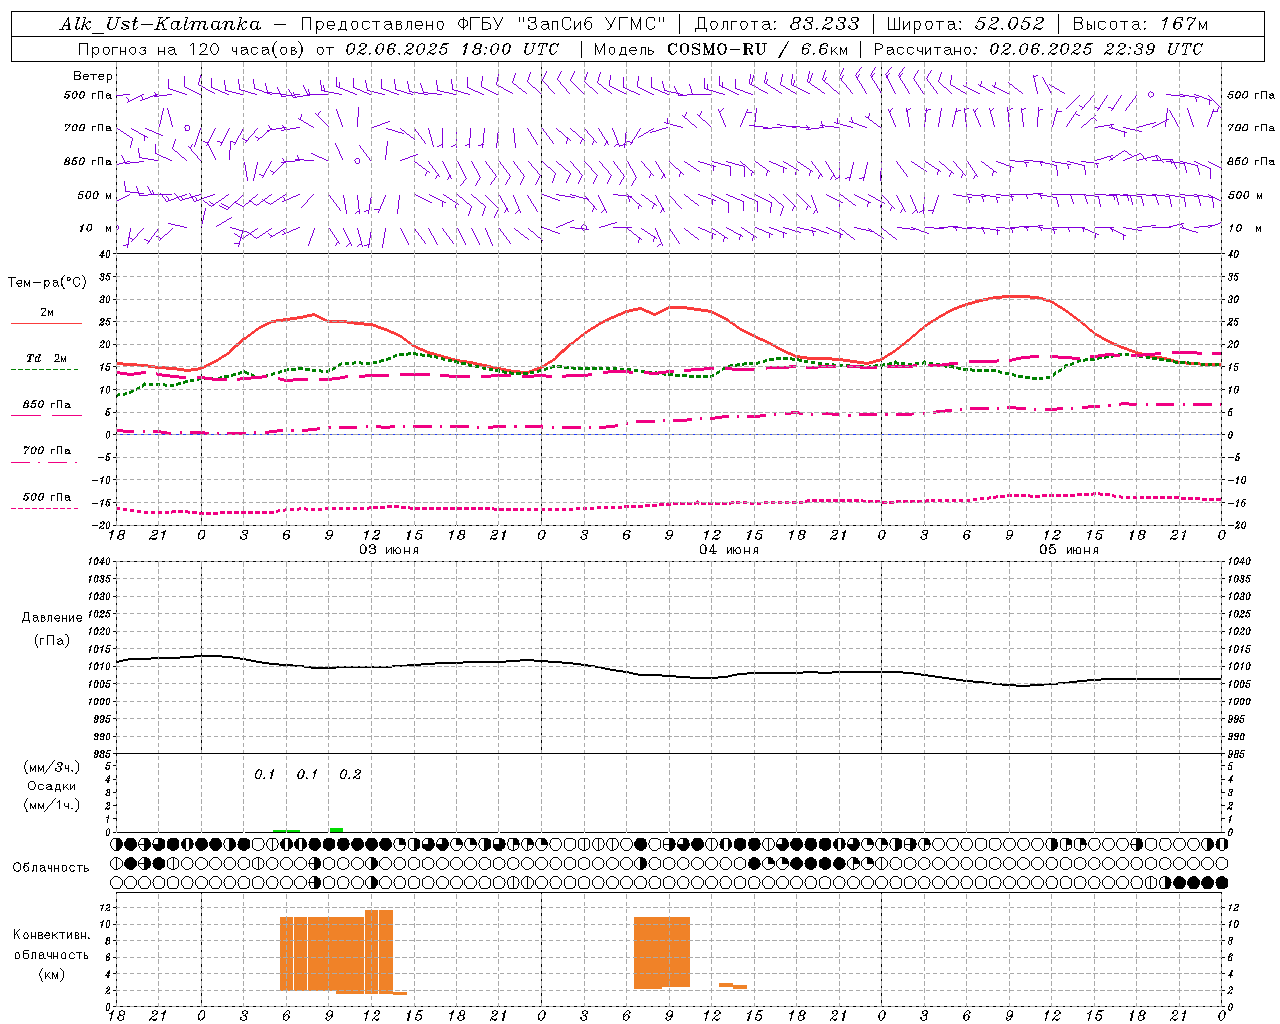The width and height of the screenshot is (1280, 1024).
Task: Click the Тем-ра(°C) legend heading
Action: (x=47, y=283)
